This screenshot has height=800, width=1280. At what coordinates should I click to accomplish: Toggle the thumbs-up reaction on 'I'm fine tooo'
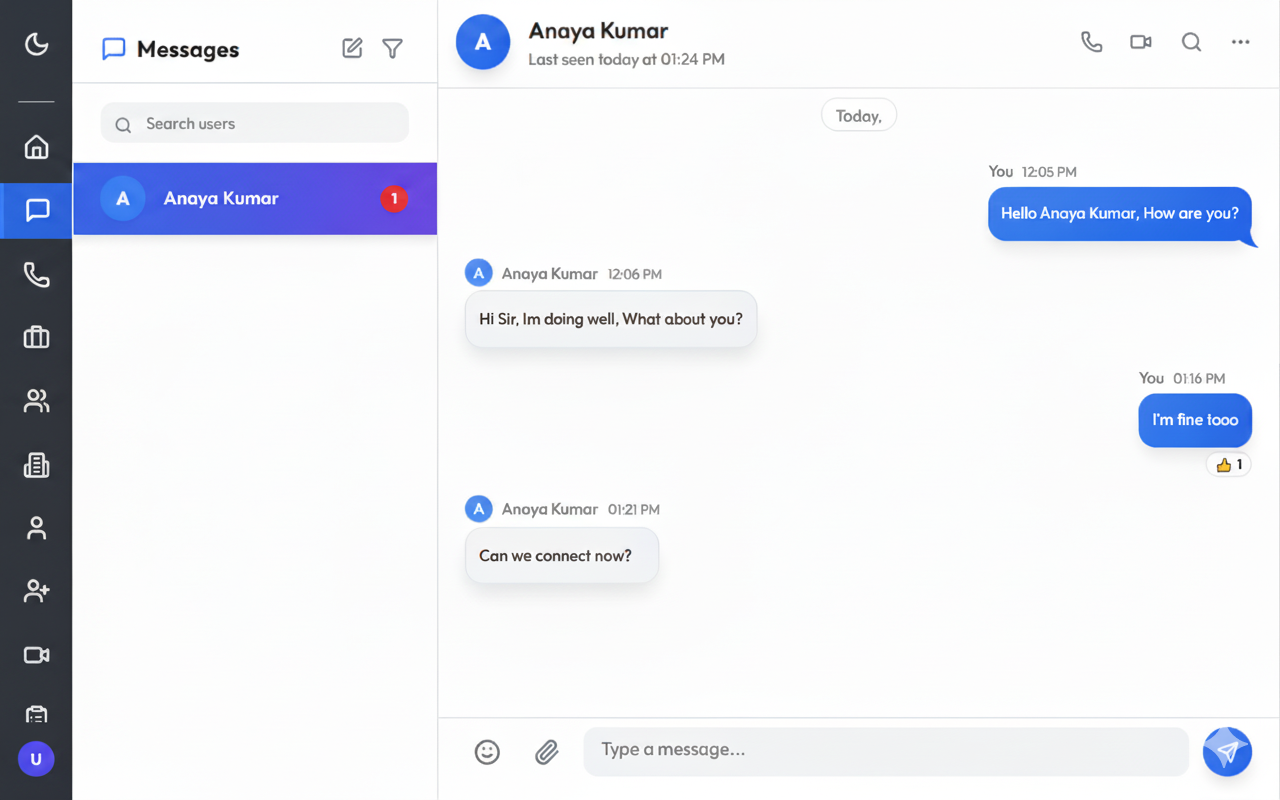click(x=1228, y=464)
